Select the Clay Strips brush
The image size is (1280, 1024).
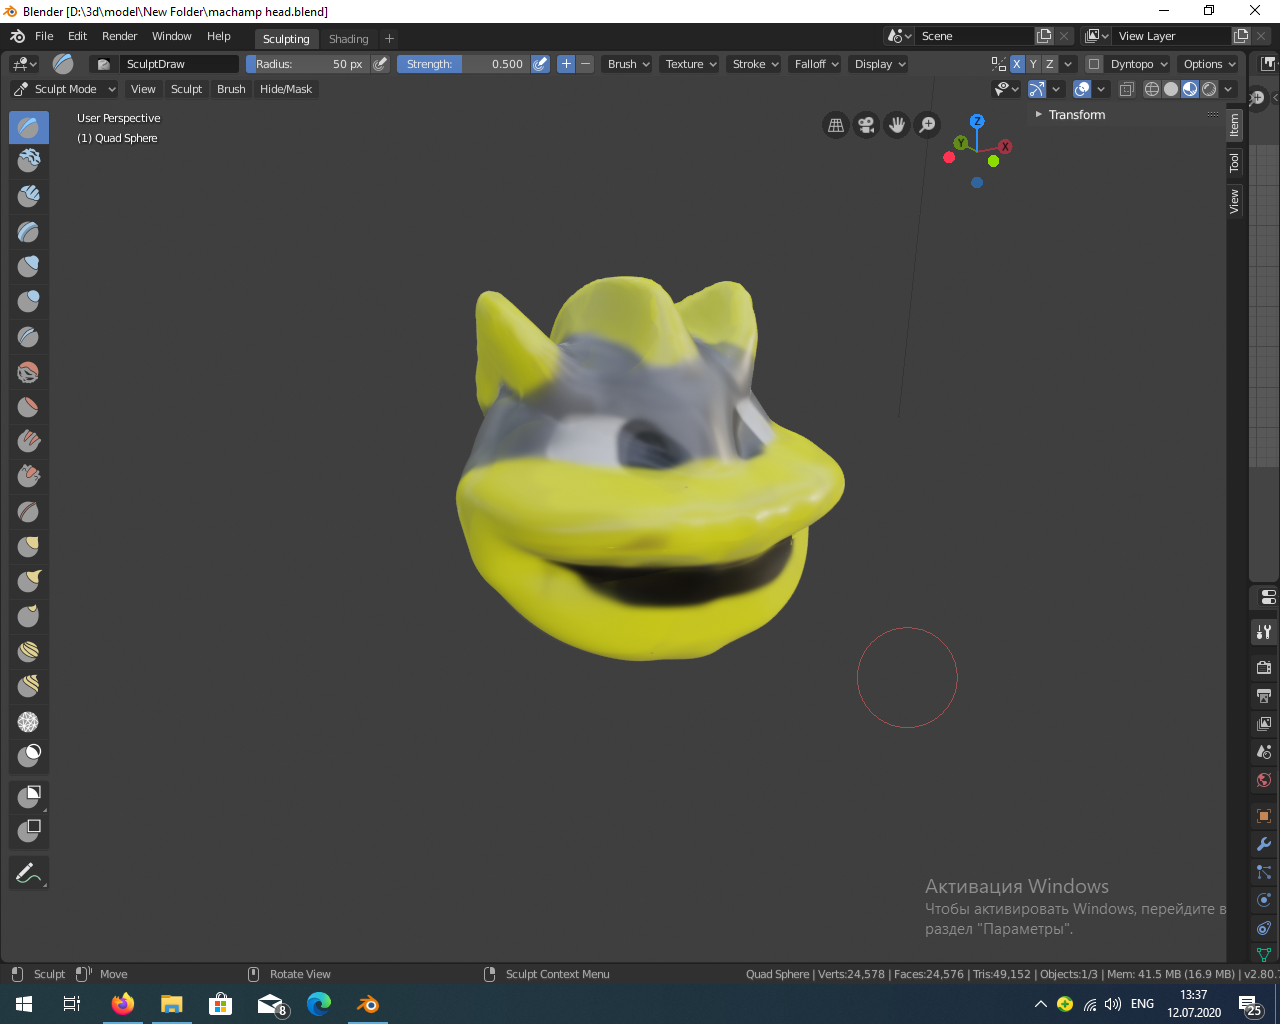coord(29,197)
